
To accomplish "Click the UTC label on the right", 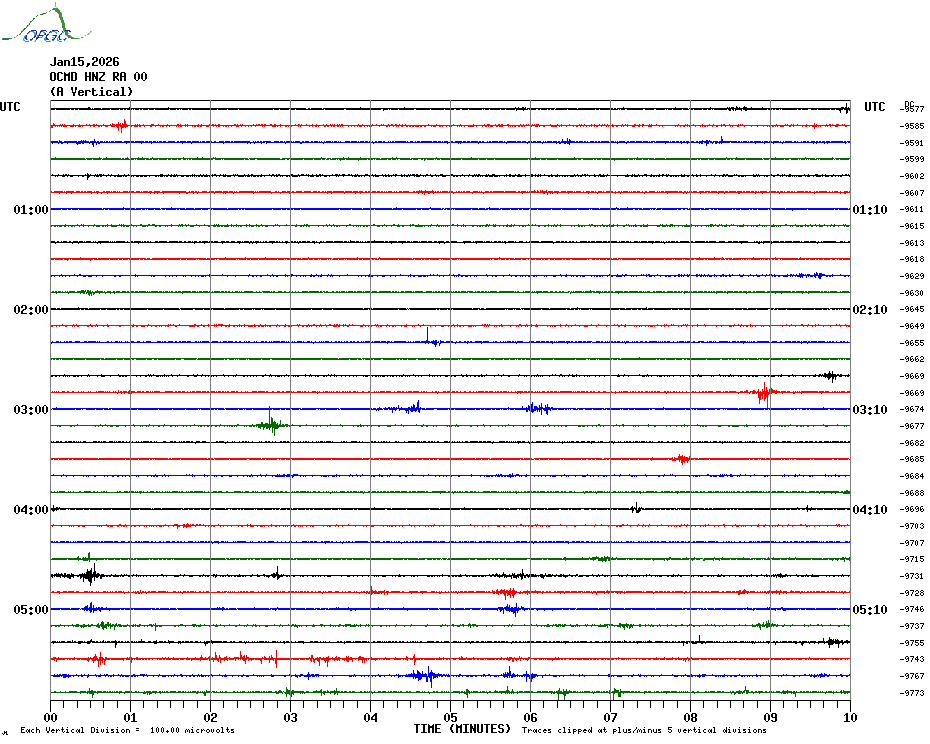I will tap(874, 107).
